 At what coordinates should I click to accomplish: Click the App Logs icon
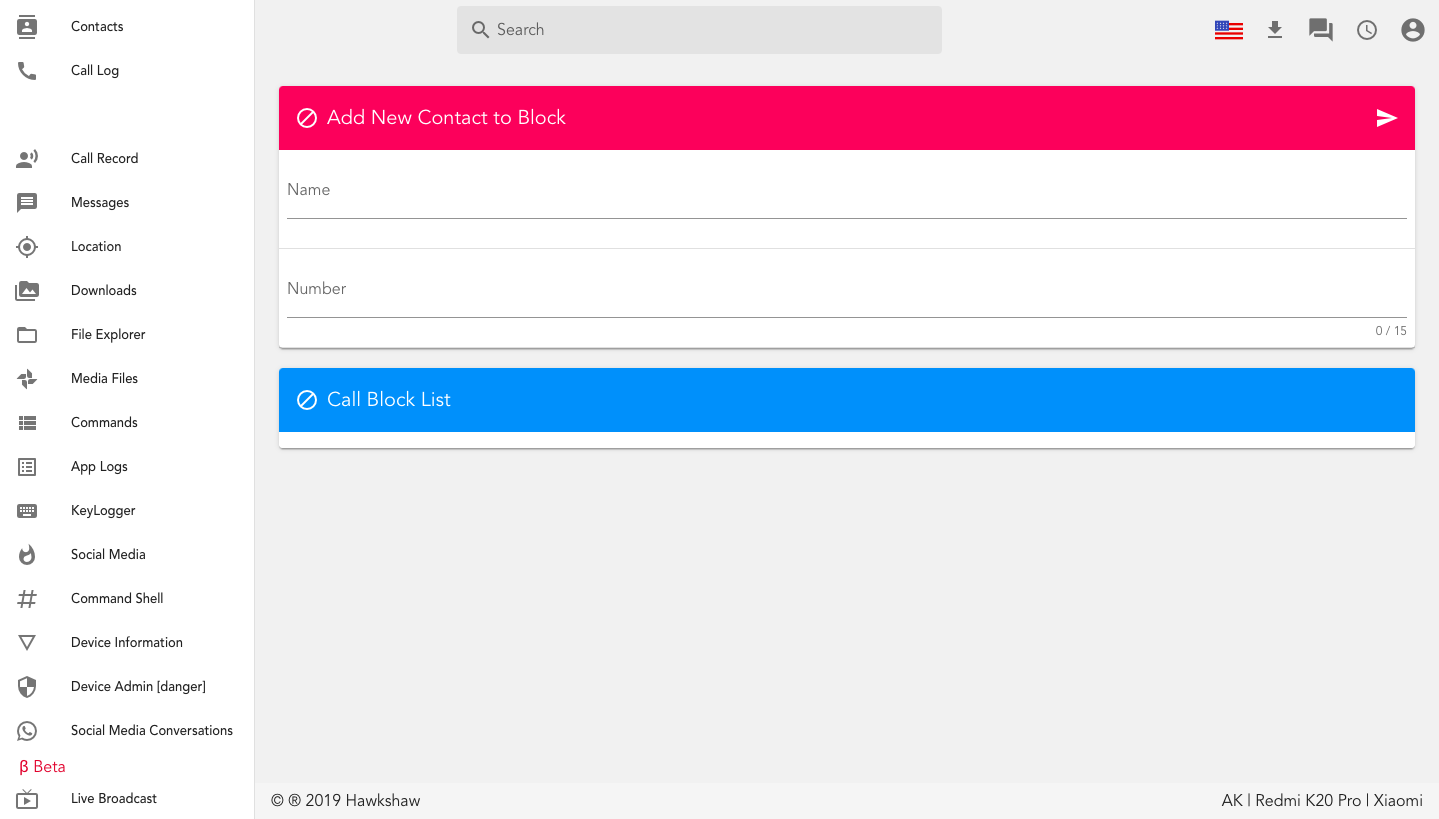point(27,467)
